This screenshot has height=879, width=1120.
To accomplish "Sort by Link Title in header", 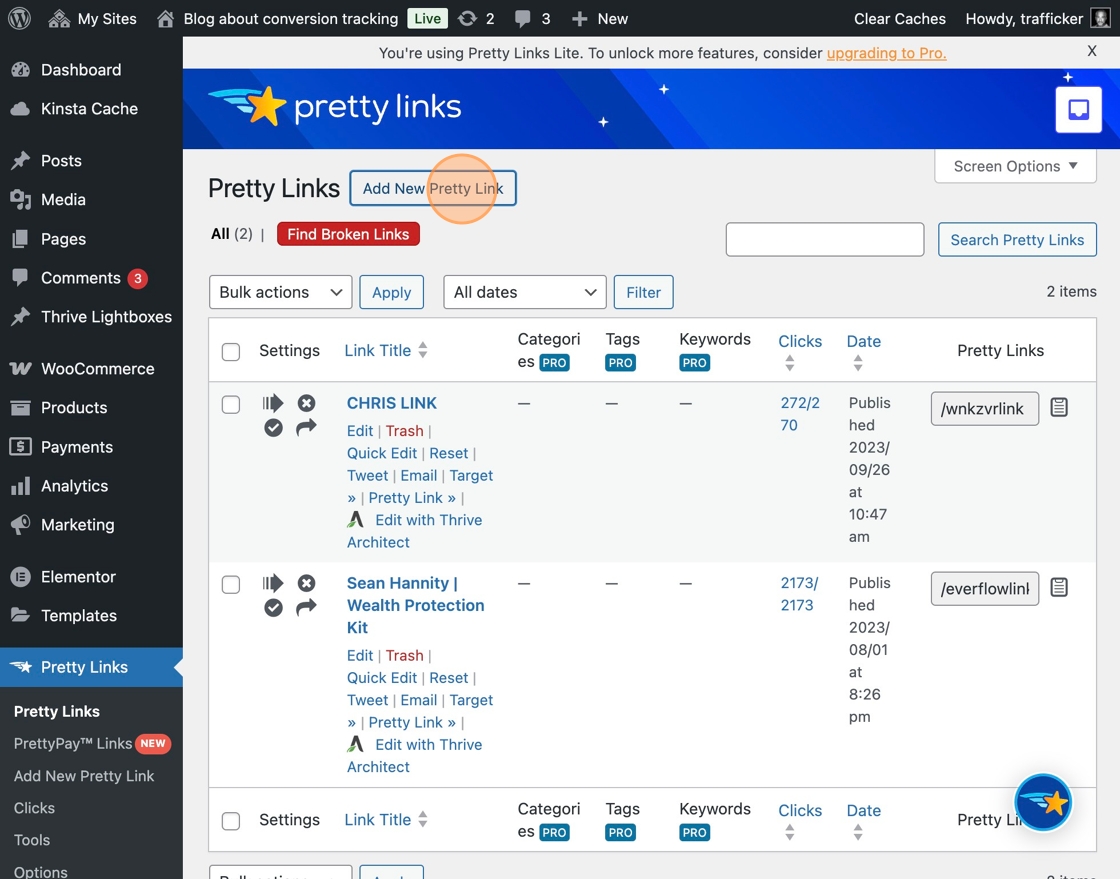I will point(386,350).
